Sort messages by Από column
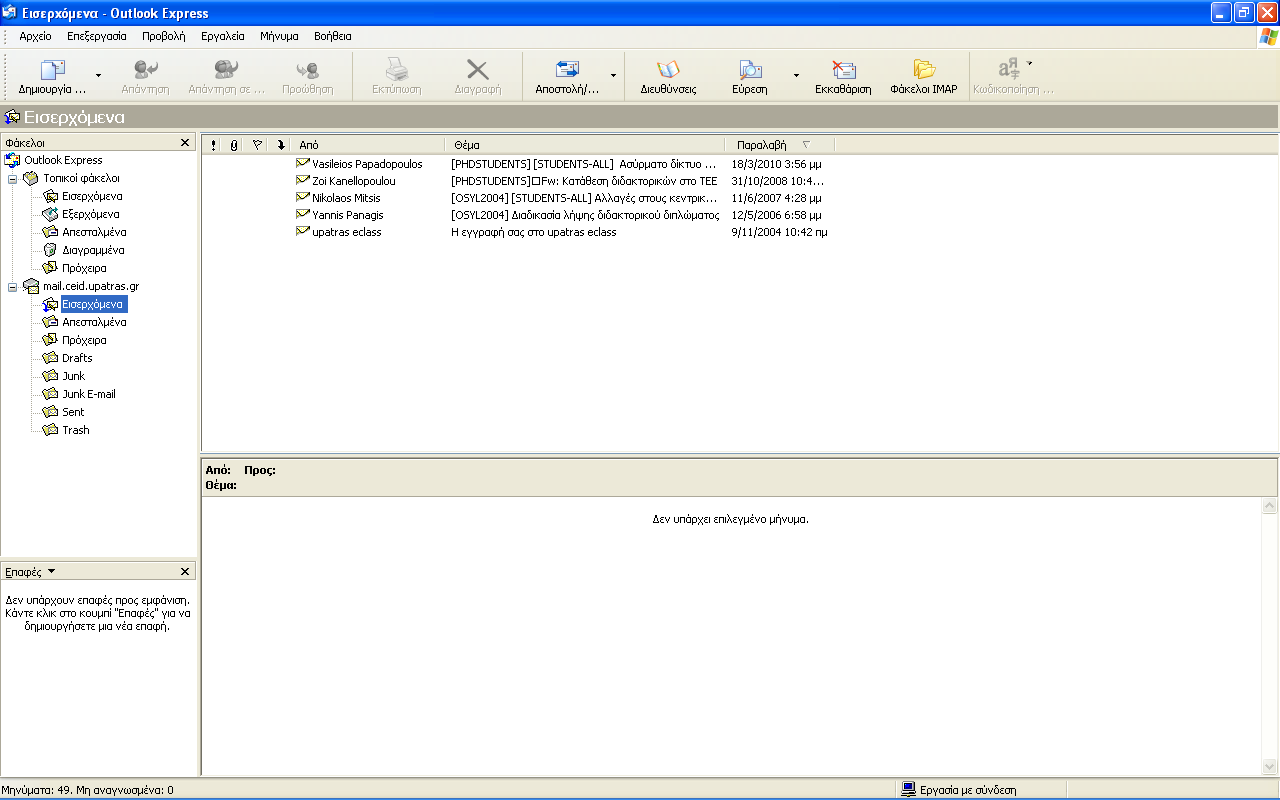The width and height of the screenshot is (1280, 800). [x=369, y=145]
